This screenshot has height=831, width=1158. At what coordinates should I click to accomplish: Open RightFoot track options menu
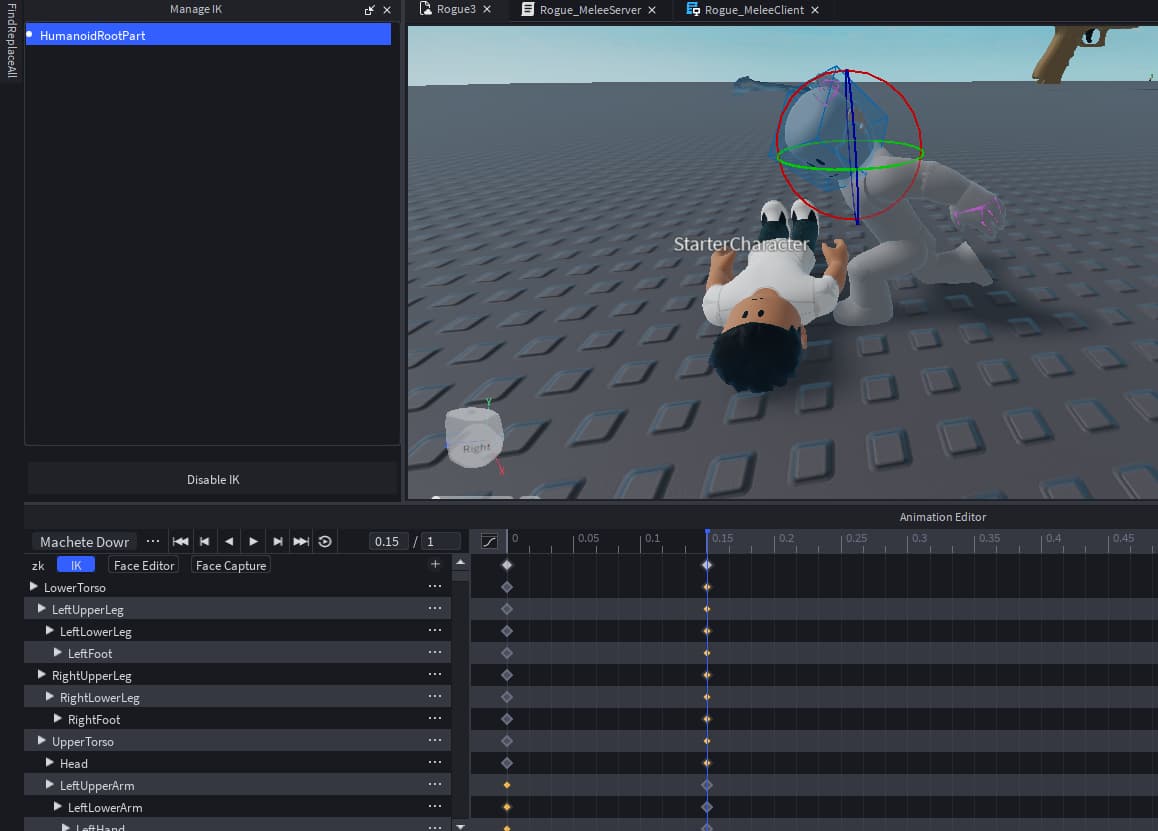click(435, 718)
